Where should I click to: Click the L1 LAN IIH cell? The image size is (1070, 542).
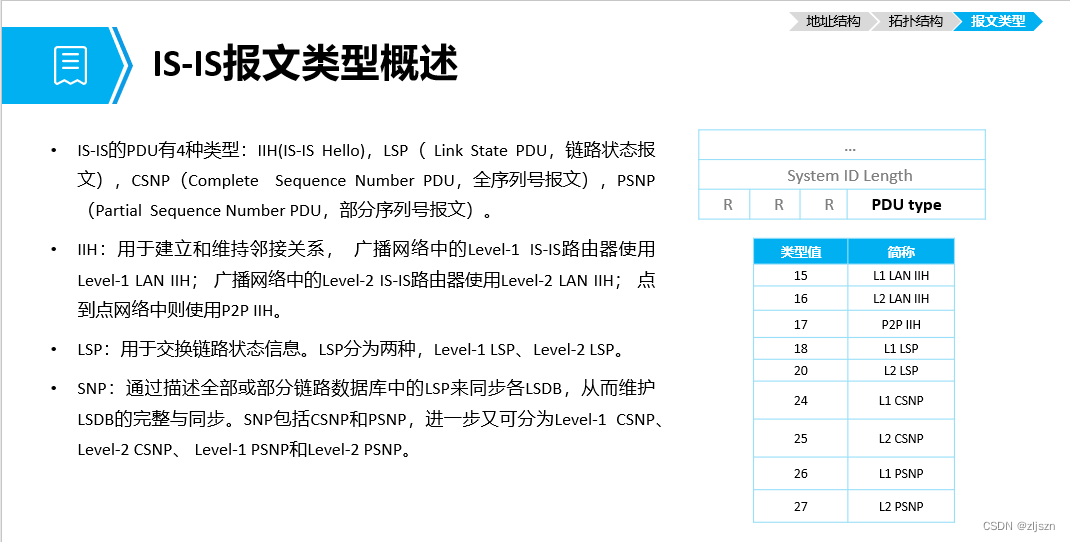[x=901, y=276]
